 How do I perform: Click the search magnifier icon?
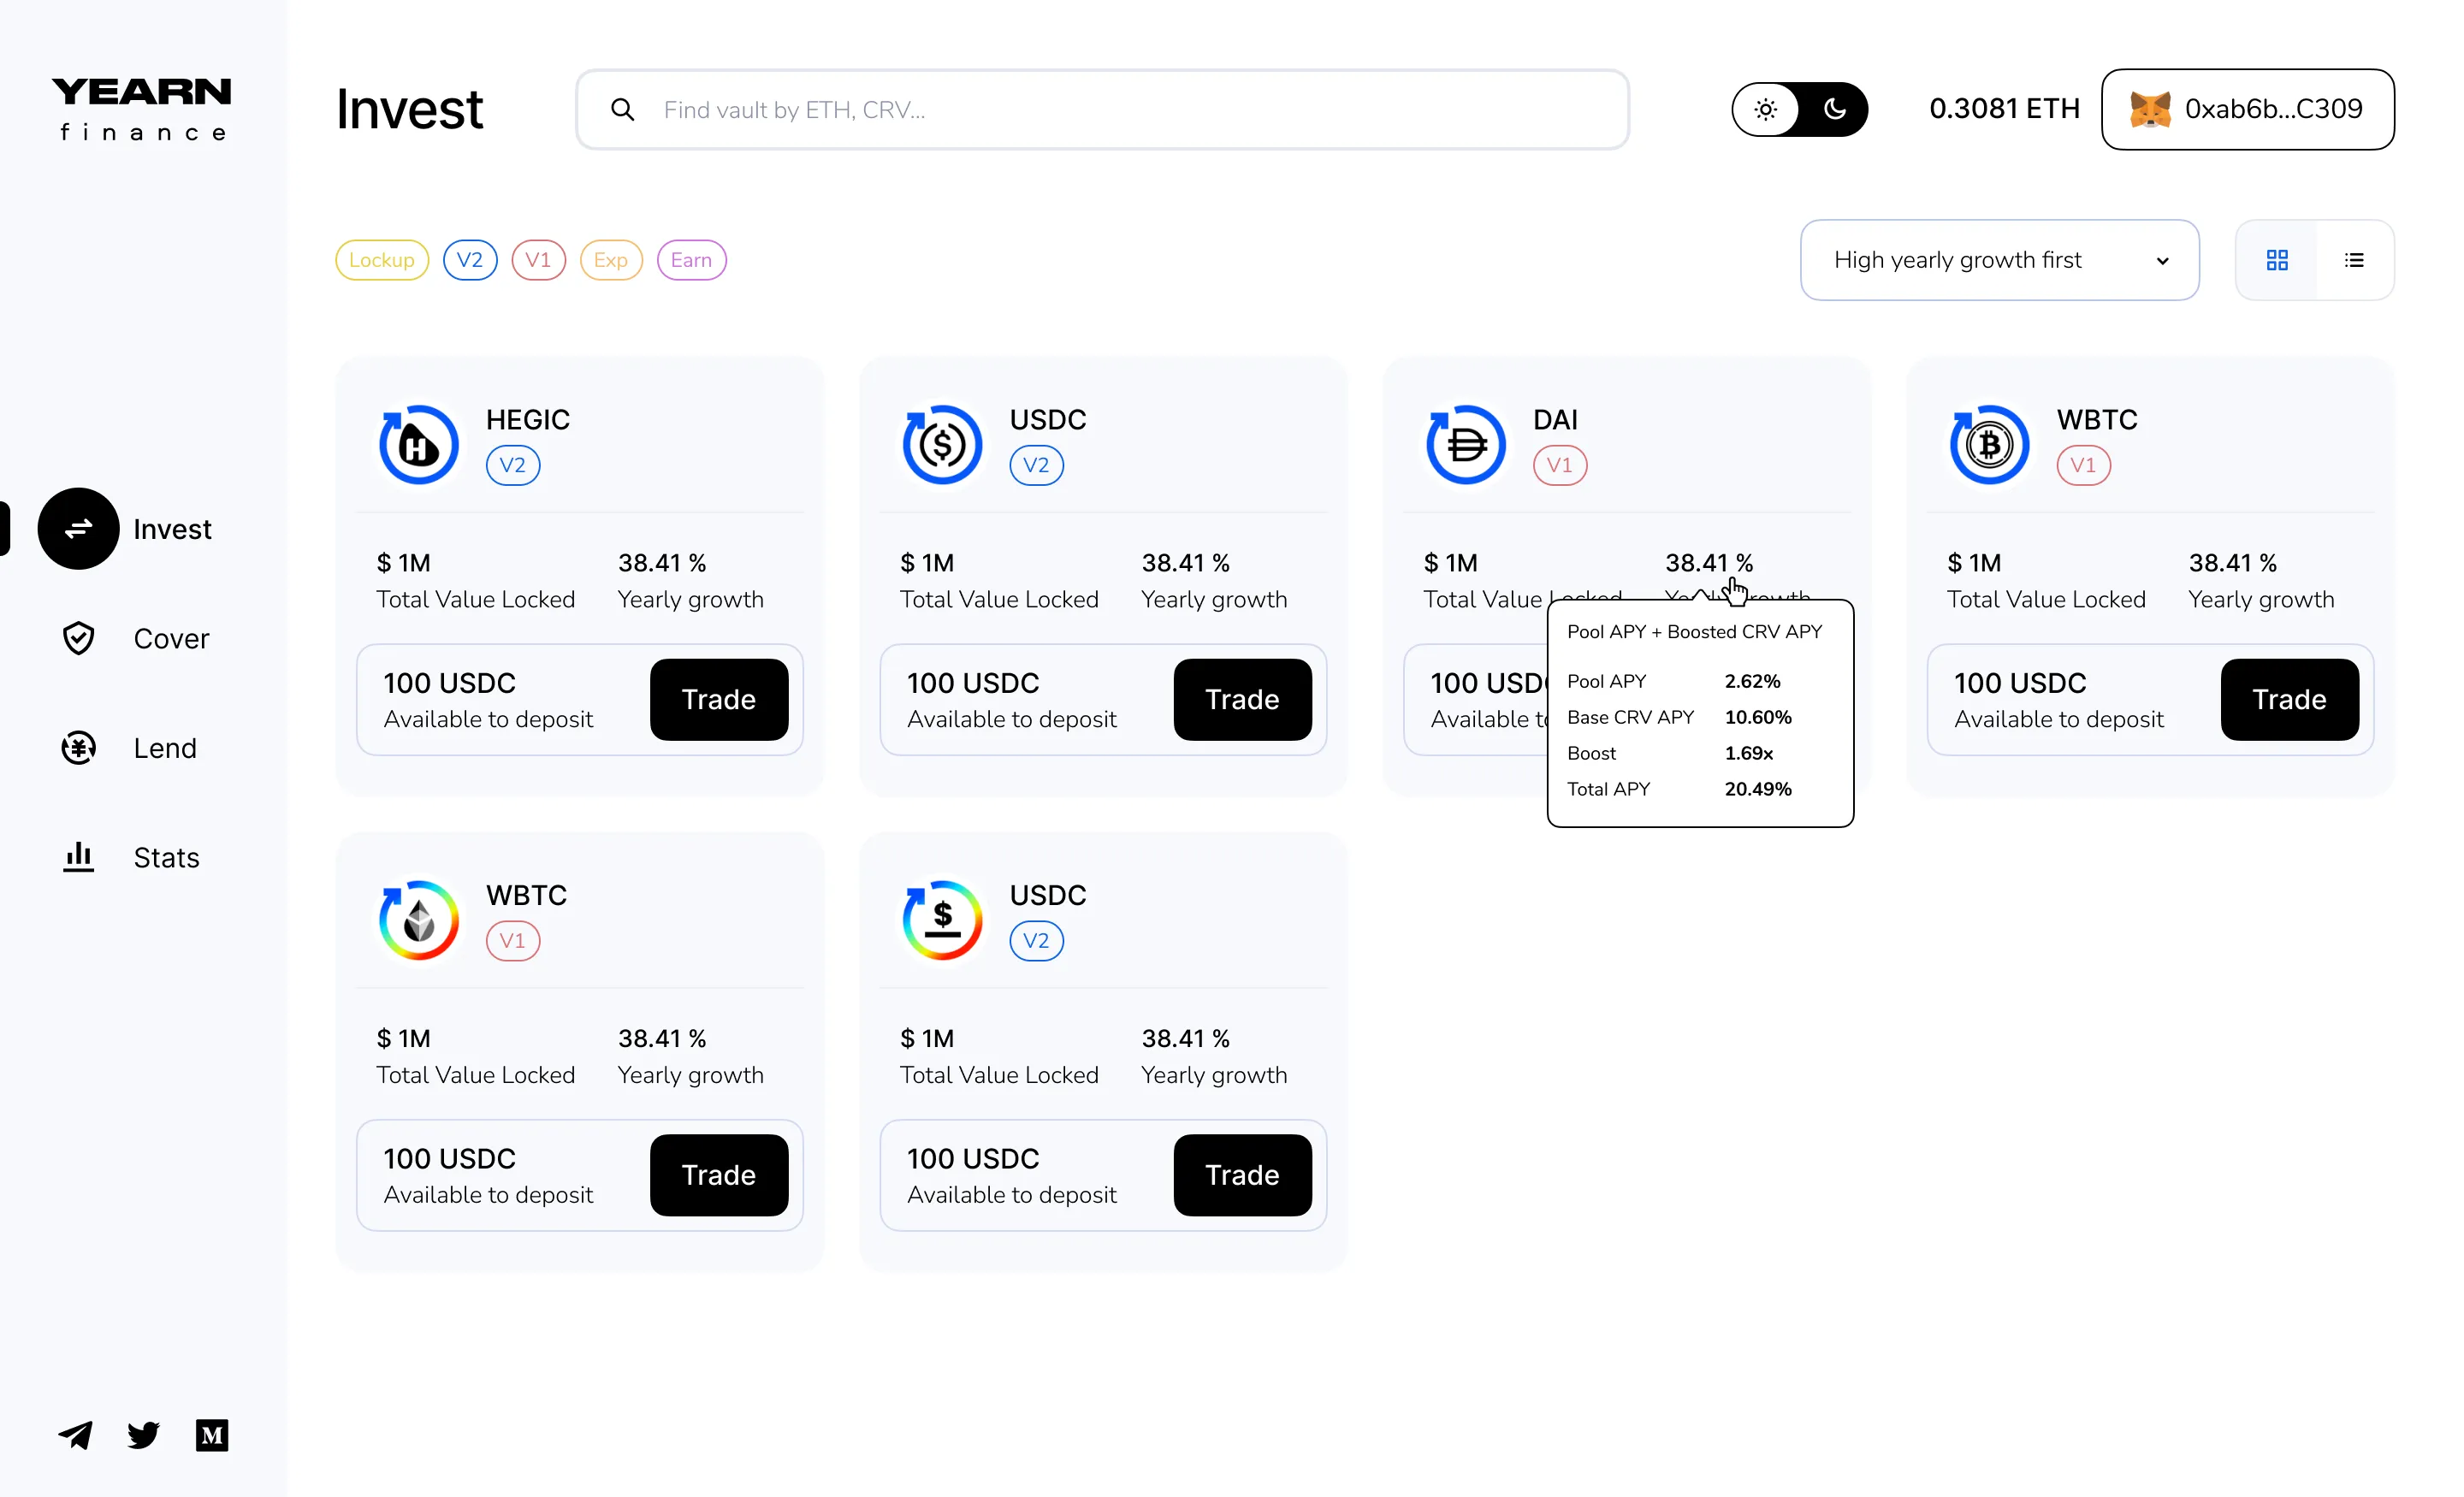pyautogui.click(x=622, y=110)
